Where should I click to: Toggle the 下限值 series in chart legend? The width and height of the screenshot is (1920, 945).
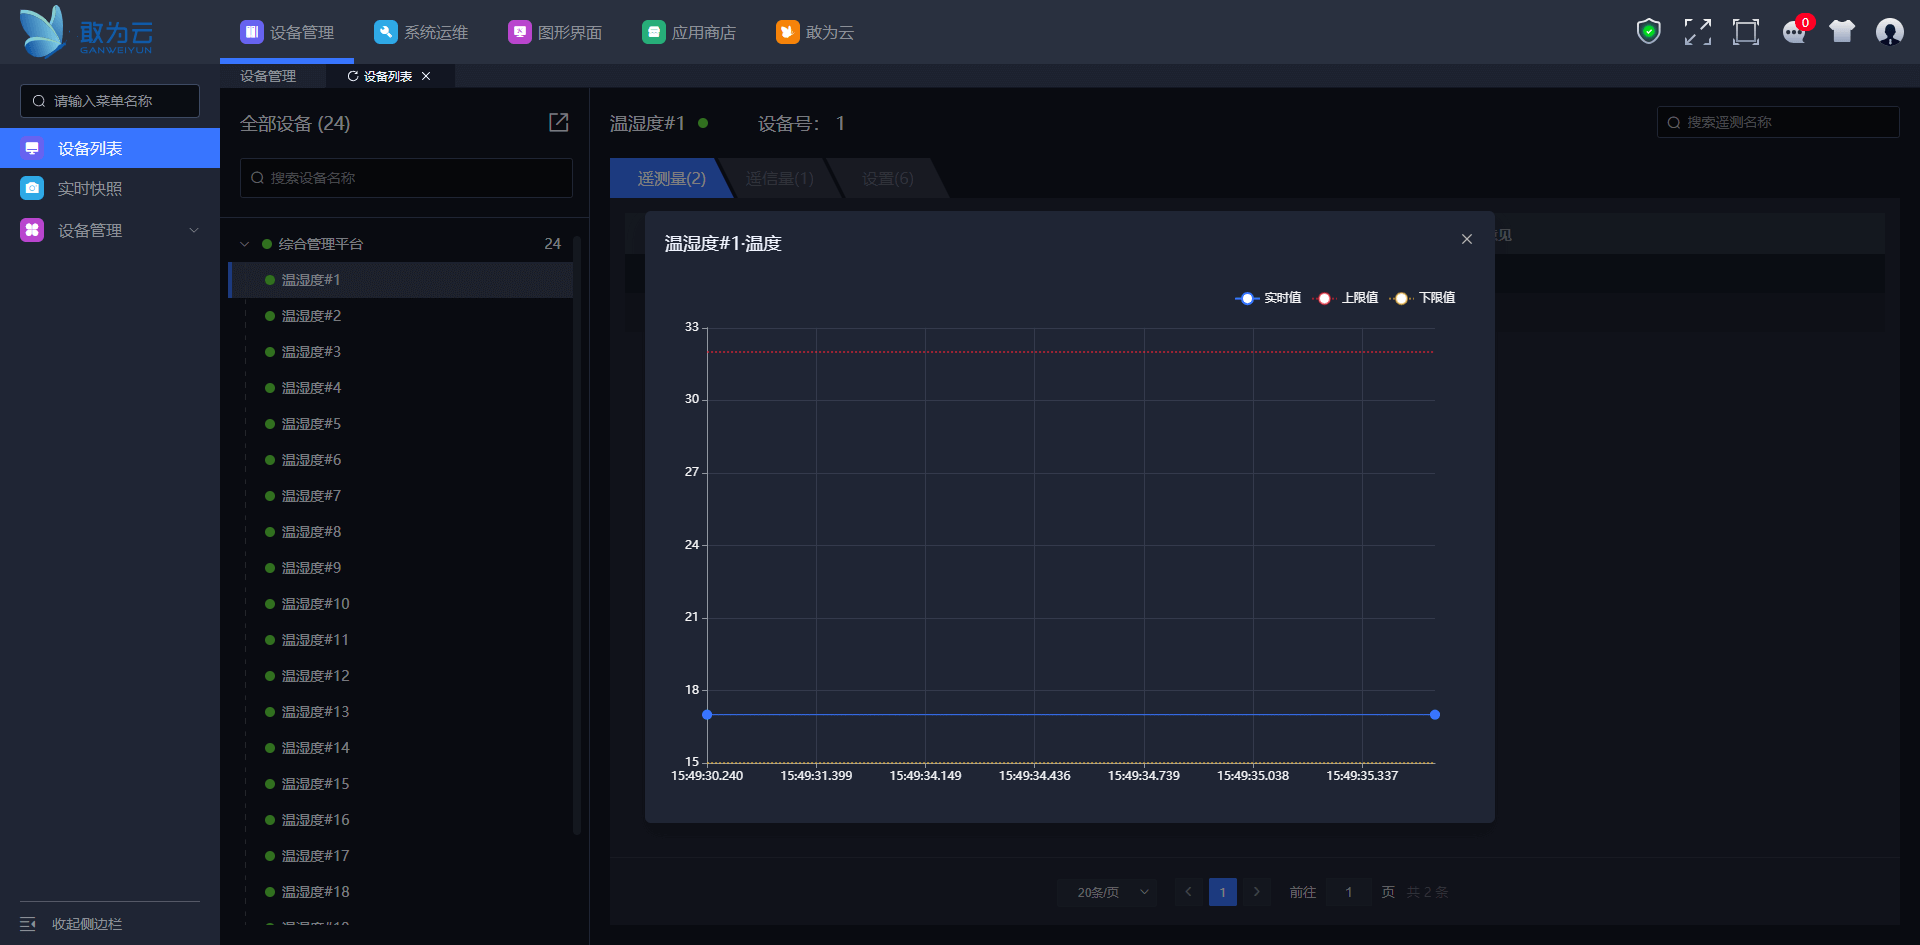click(1423, 298)
